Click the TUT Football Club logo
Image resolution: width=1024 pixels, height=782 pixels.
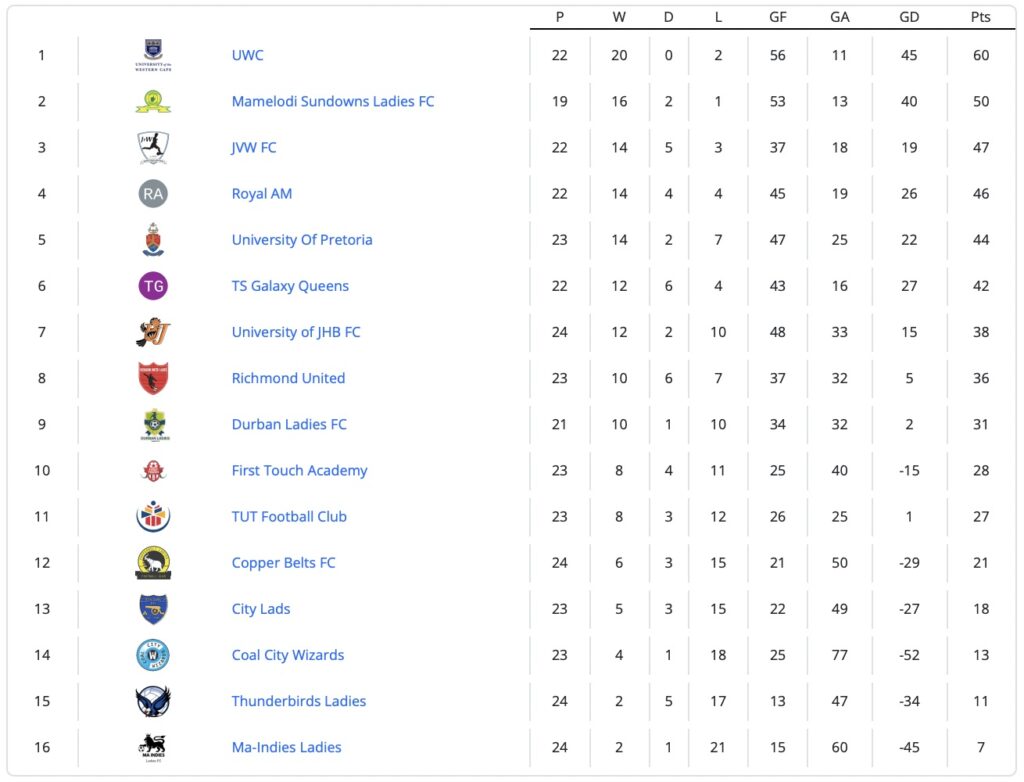(x=153, y=517)
